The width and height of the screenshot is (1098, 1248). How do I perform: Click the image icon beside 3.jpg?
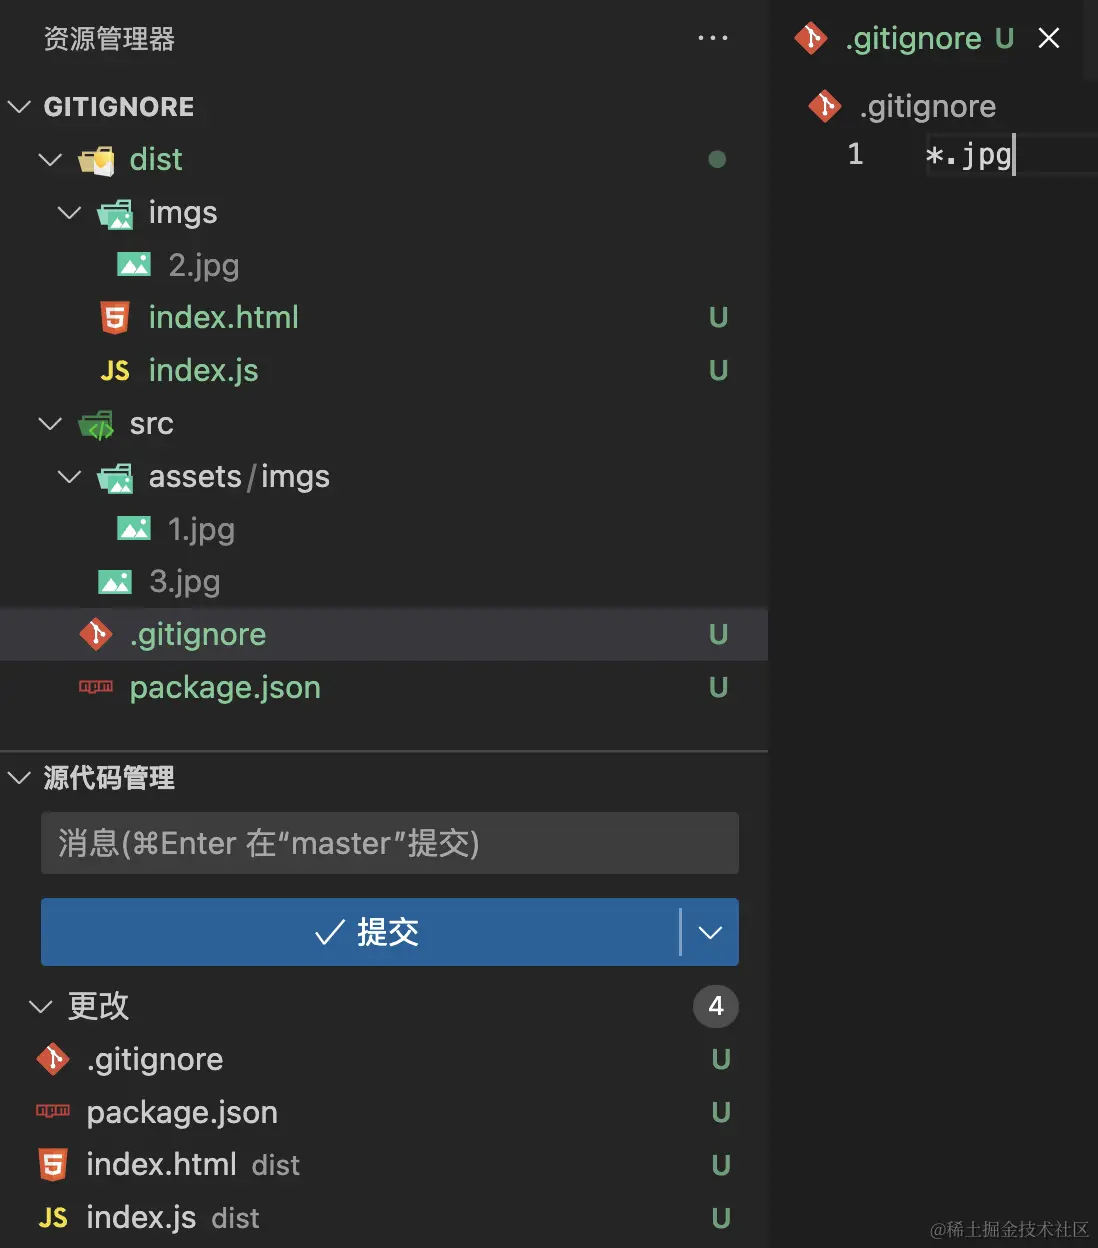point(115,582)
